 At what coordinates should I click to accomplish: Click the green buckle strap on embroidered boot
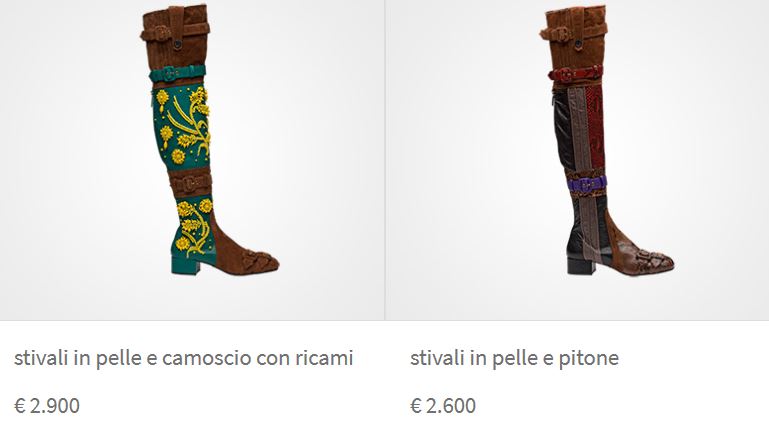pos(177,74)
